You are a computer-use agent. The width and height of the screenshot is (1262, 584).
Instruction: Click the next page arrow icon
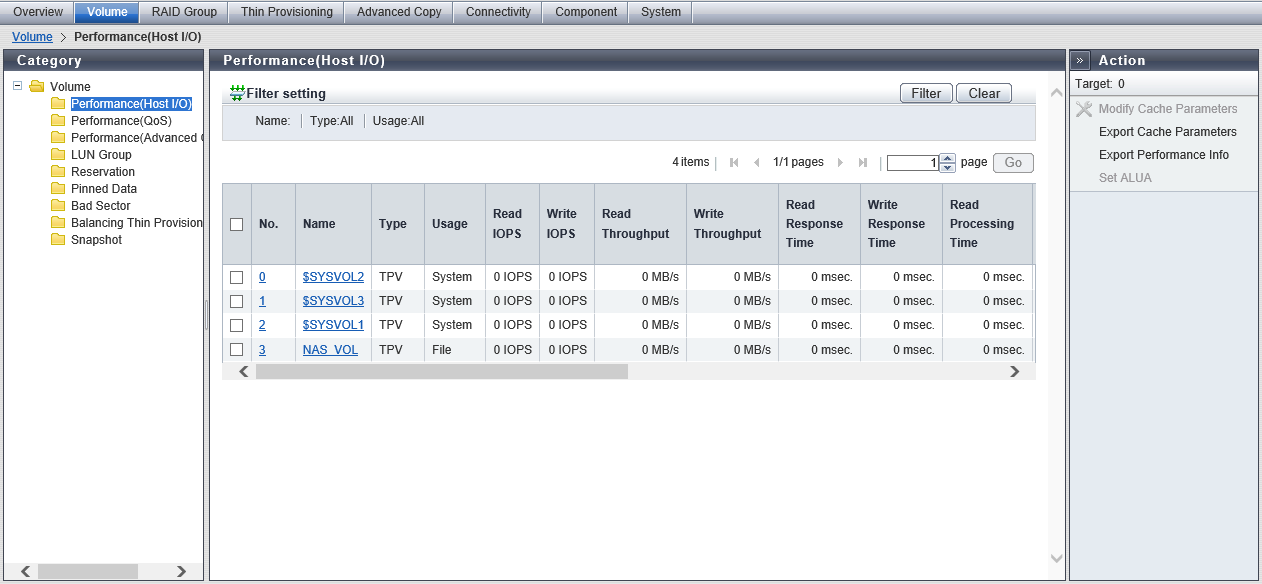[x=840, y=163]
